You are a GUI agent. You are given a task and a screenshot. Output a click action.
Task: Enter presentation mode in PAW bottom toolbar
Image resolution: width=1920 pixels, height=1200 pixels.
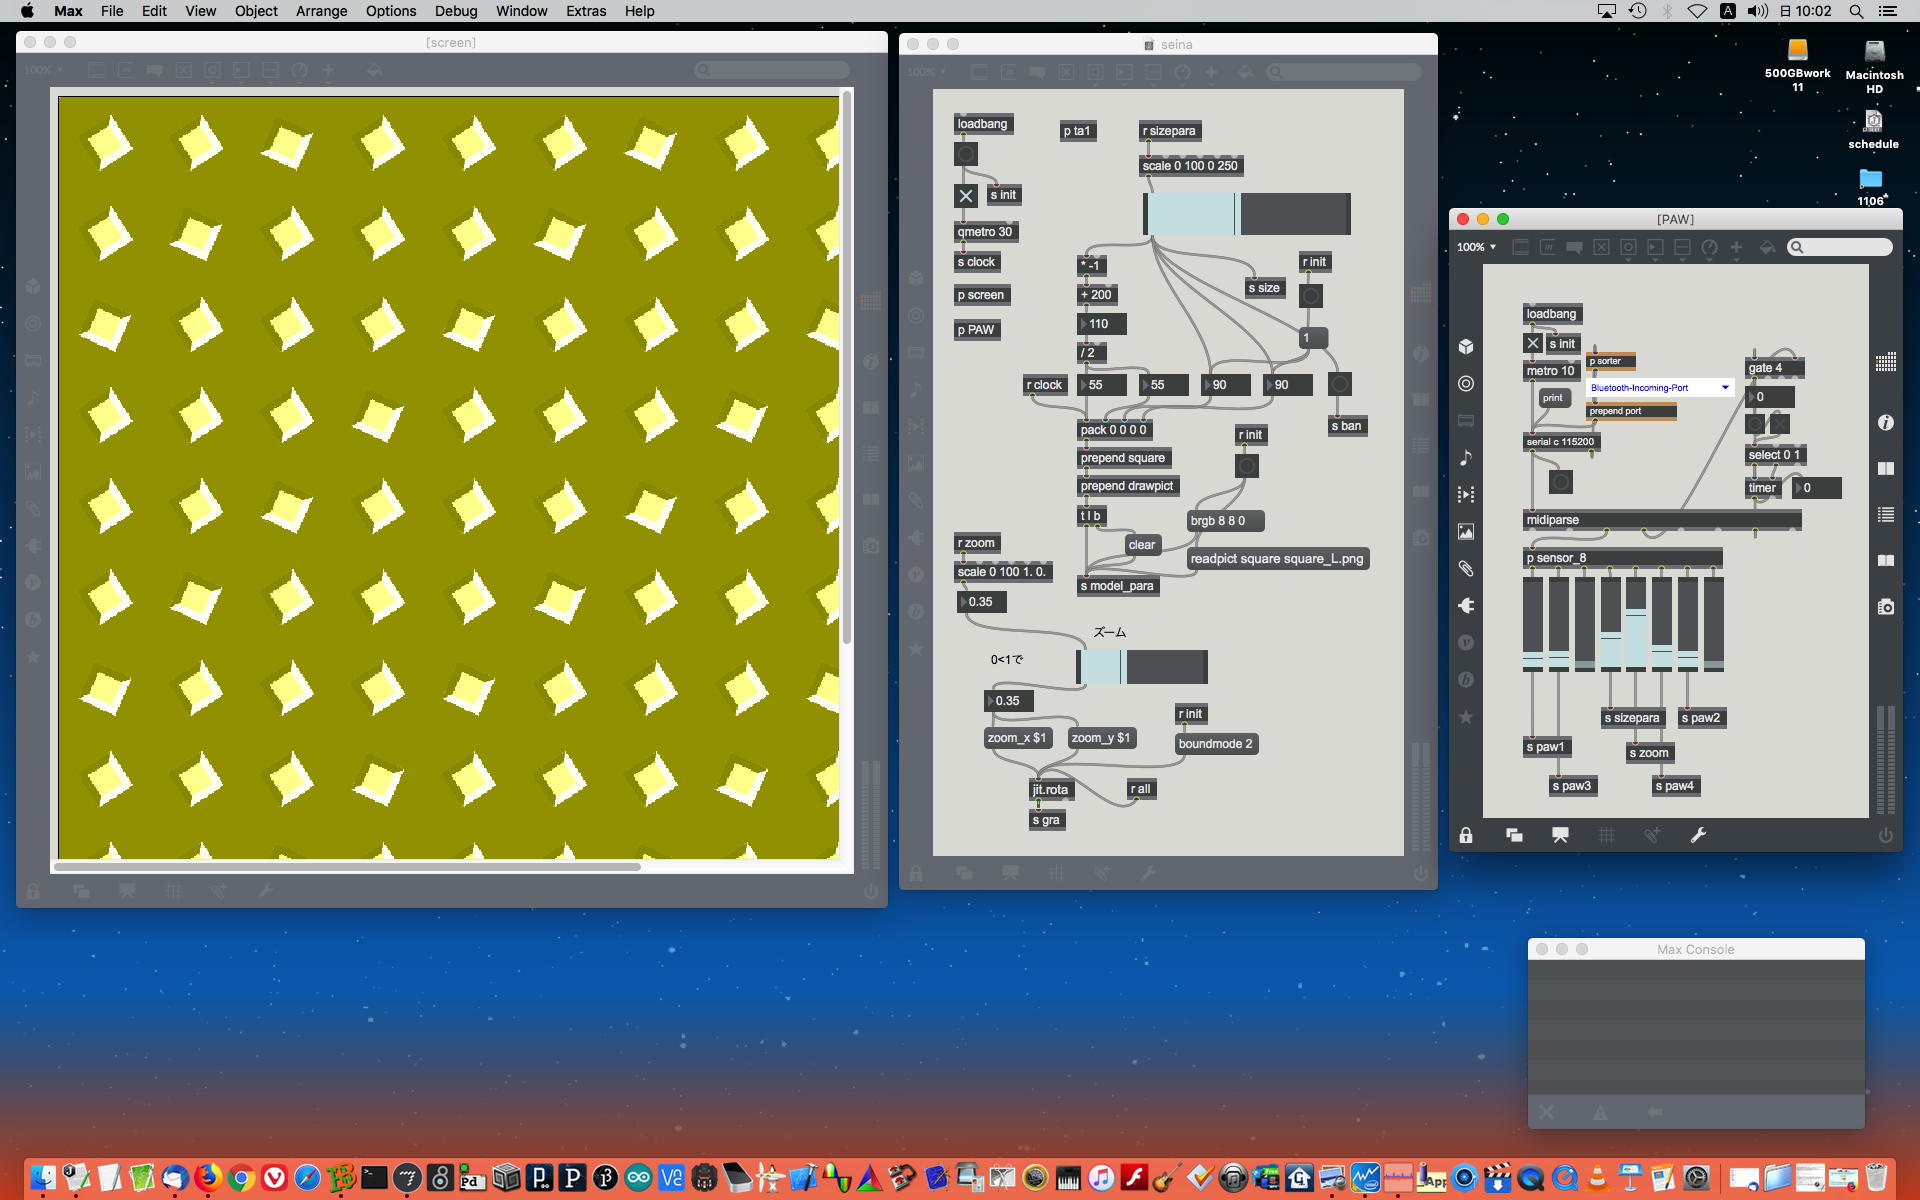(1560, 836)
